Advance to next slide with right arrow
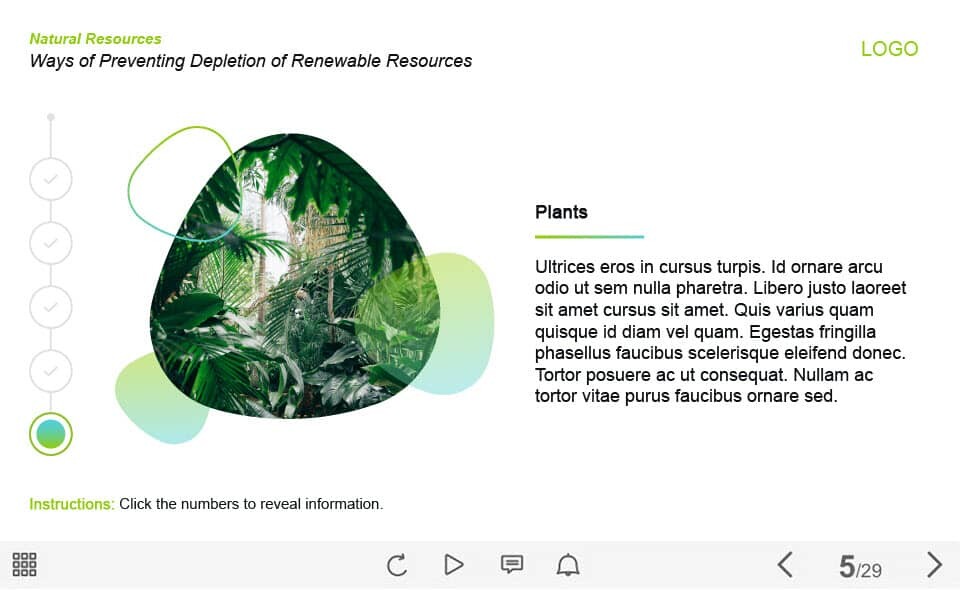Screen dimensions: 960x590 934,565
